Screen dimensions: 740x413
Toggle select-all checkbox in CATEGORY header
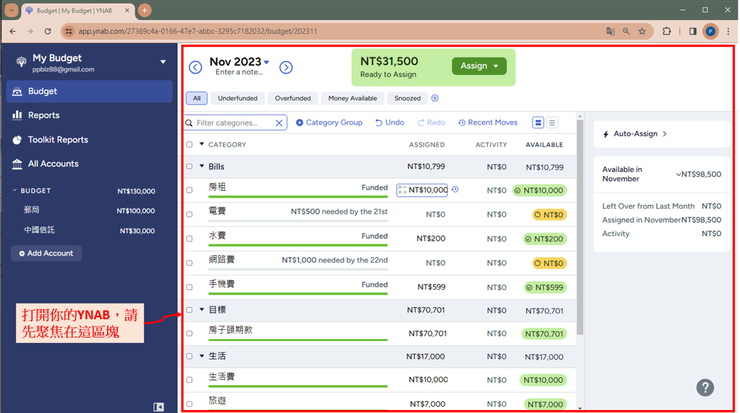[x=190, y=145]
